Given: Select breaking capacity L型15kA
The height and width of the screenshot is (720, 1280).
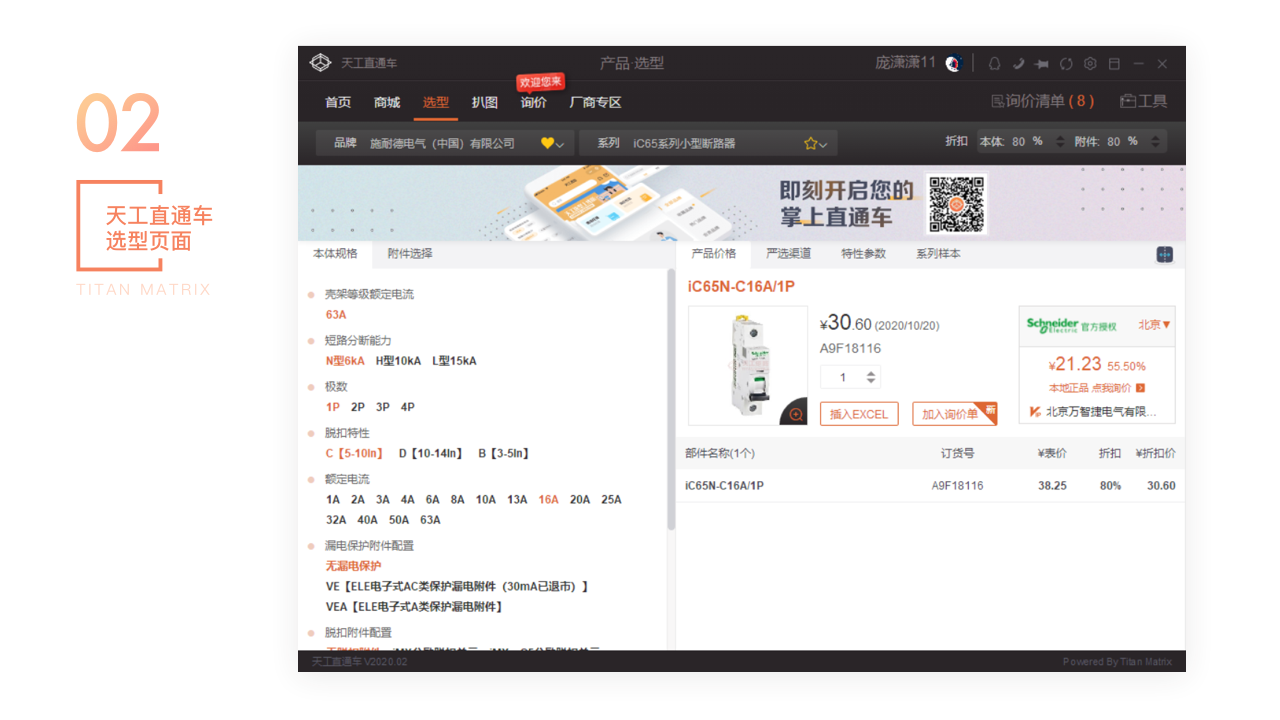Looking at the screenshot, I should [454, 361].
